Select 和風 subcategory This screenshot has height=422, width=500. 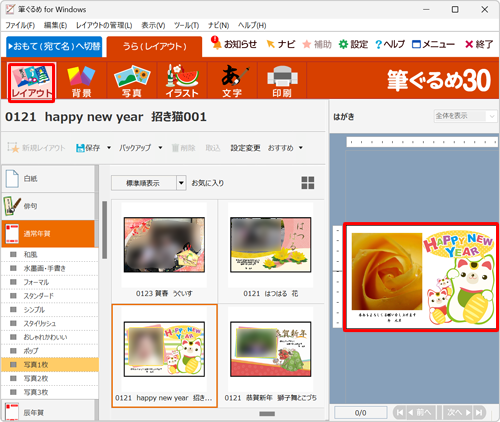click(x=50, y=255)
